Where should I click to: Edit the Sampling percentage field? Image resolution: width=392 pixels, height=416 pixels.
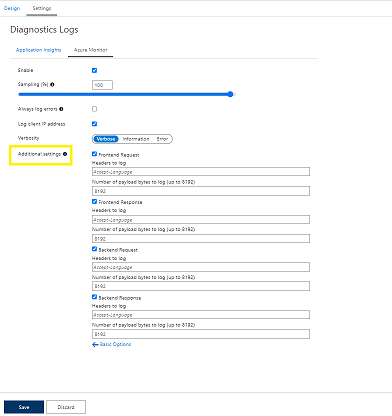(102, 85)
